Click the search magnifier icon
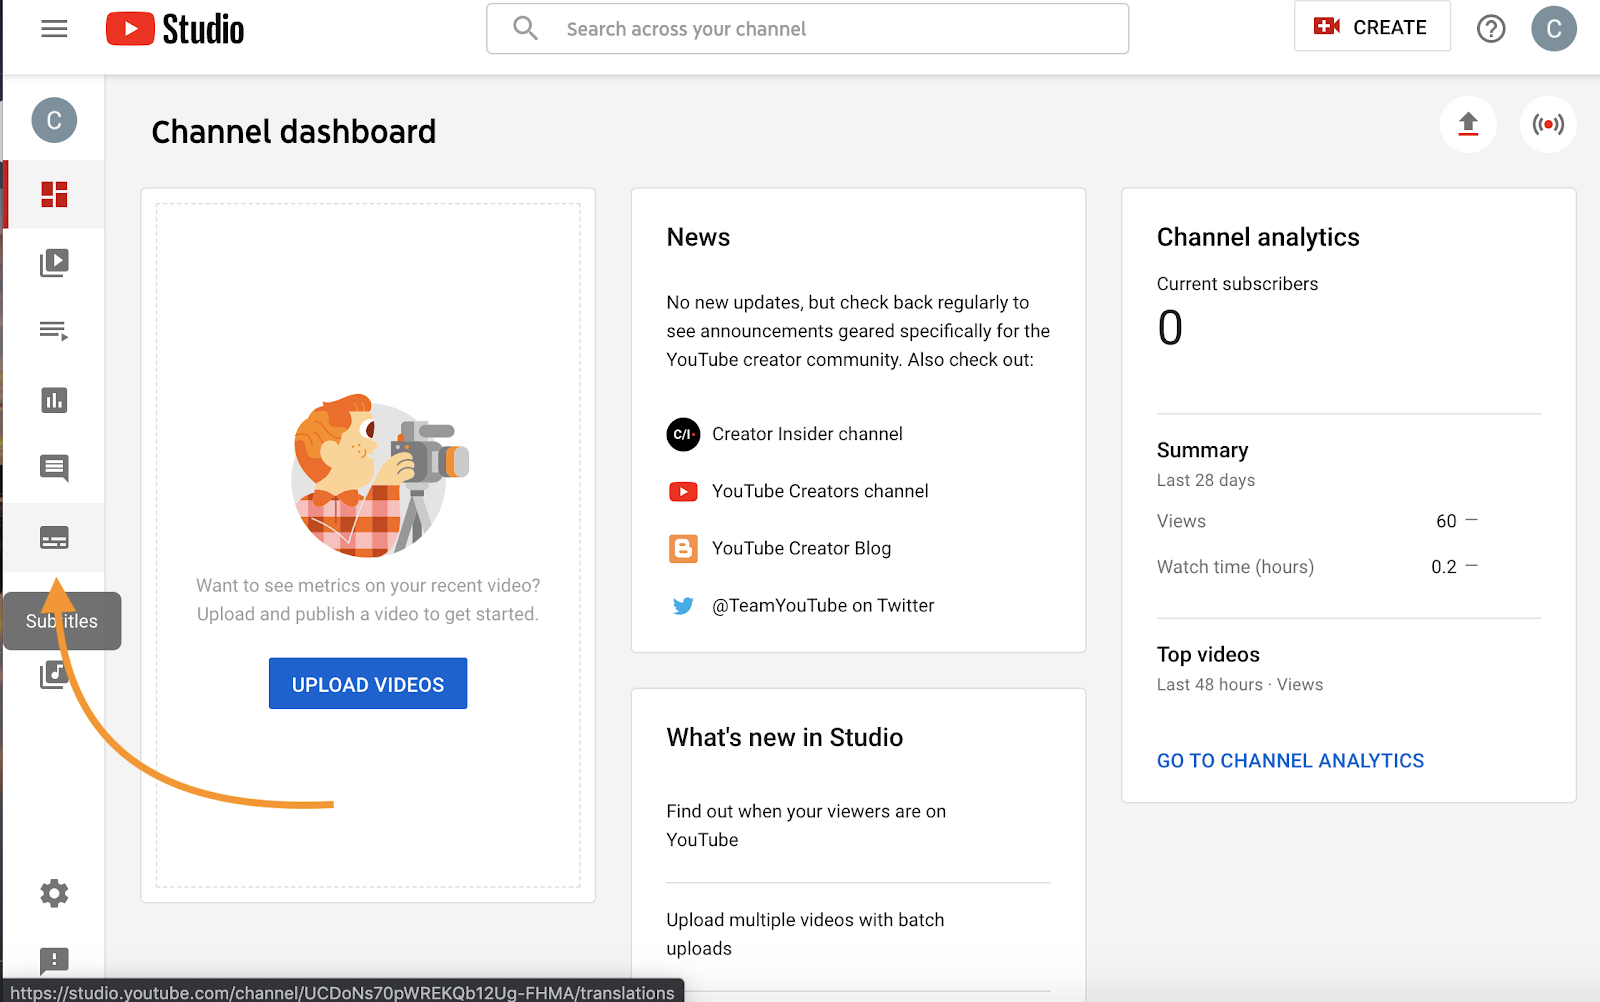Image resolution: width=1600 pixels, height=1002 pixels. click(x=526, y=28)
